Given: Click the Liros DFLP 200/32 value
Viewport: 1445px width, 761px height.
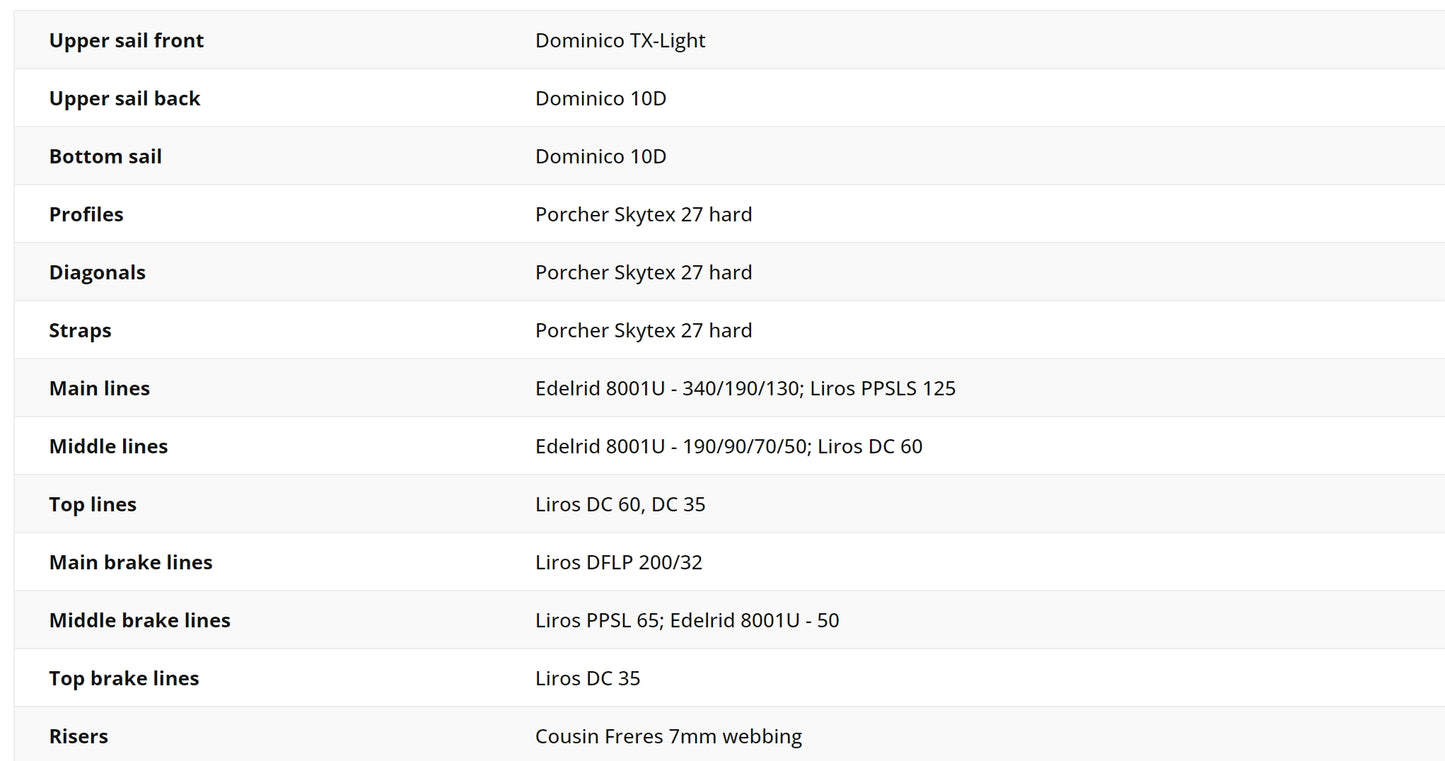Looking at the screenshot, I should tap(618, 562).
